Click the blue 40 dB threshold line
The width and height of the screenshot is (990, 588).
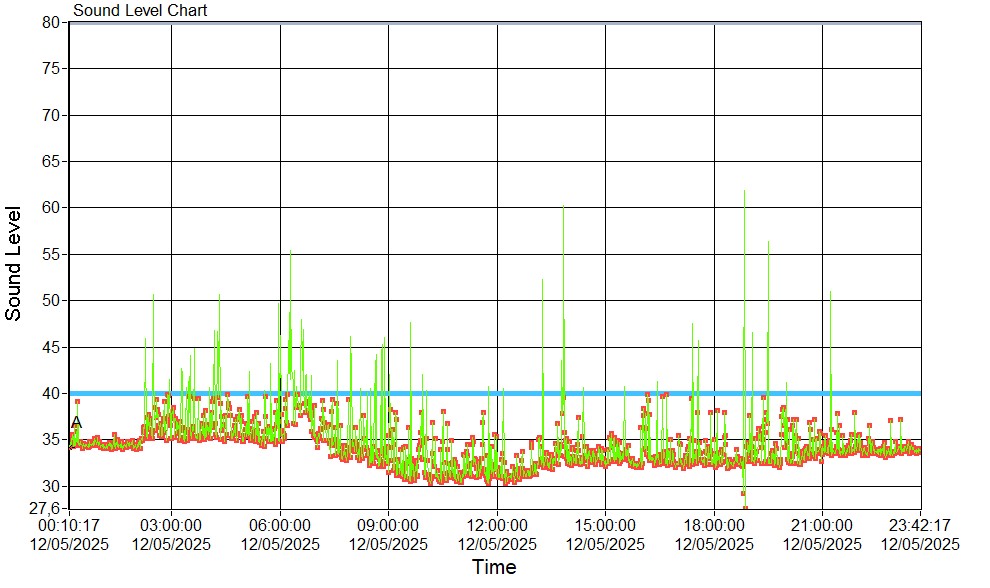coord(500,393)
